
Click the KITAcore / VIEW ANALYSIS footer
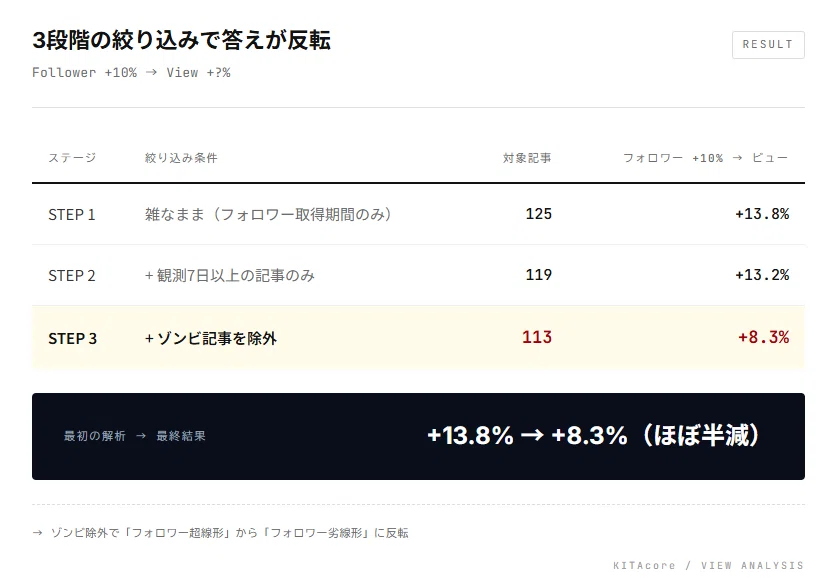[x=708, y=565]
